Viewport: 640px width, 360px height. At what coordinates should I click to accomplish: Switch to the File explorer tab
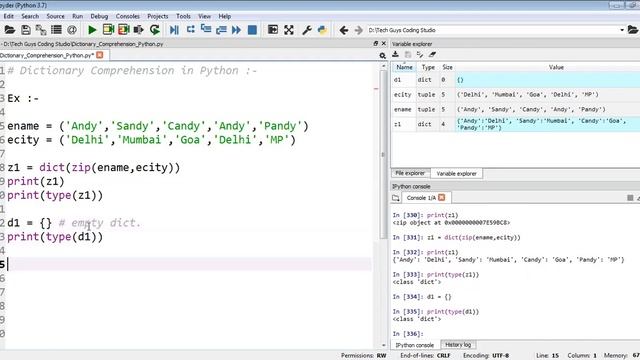410,173
